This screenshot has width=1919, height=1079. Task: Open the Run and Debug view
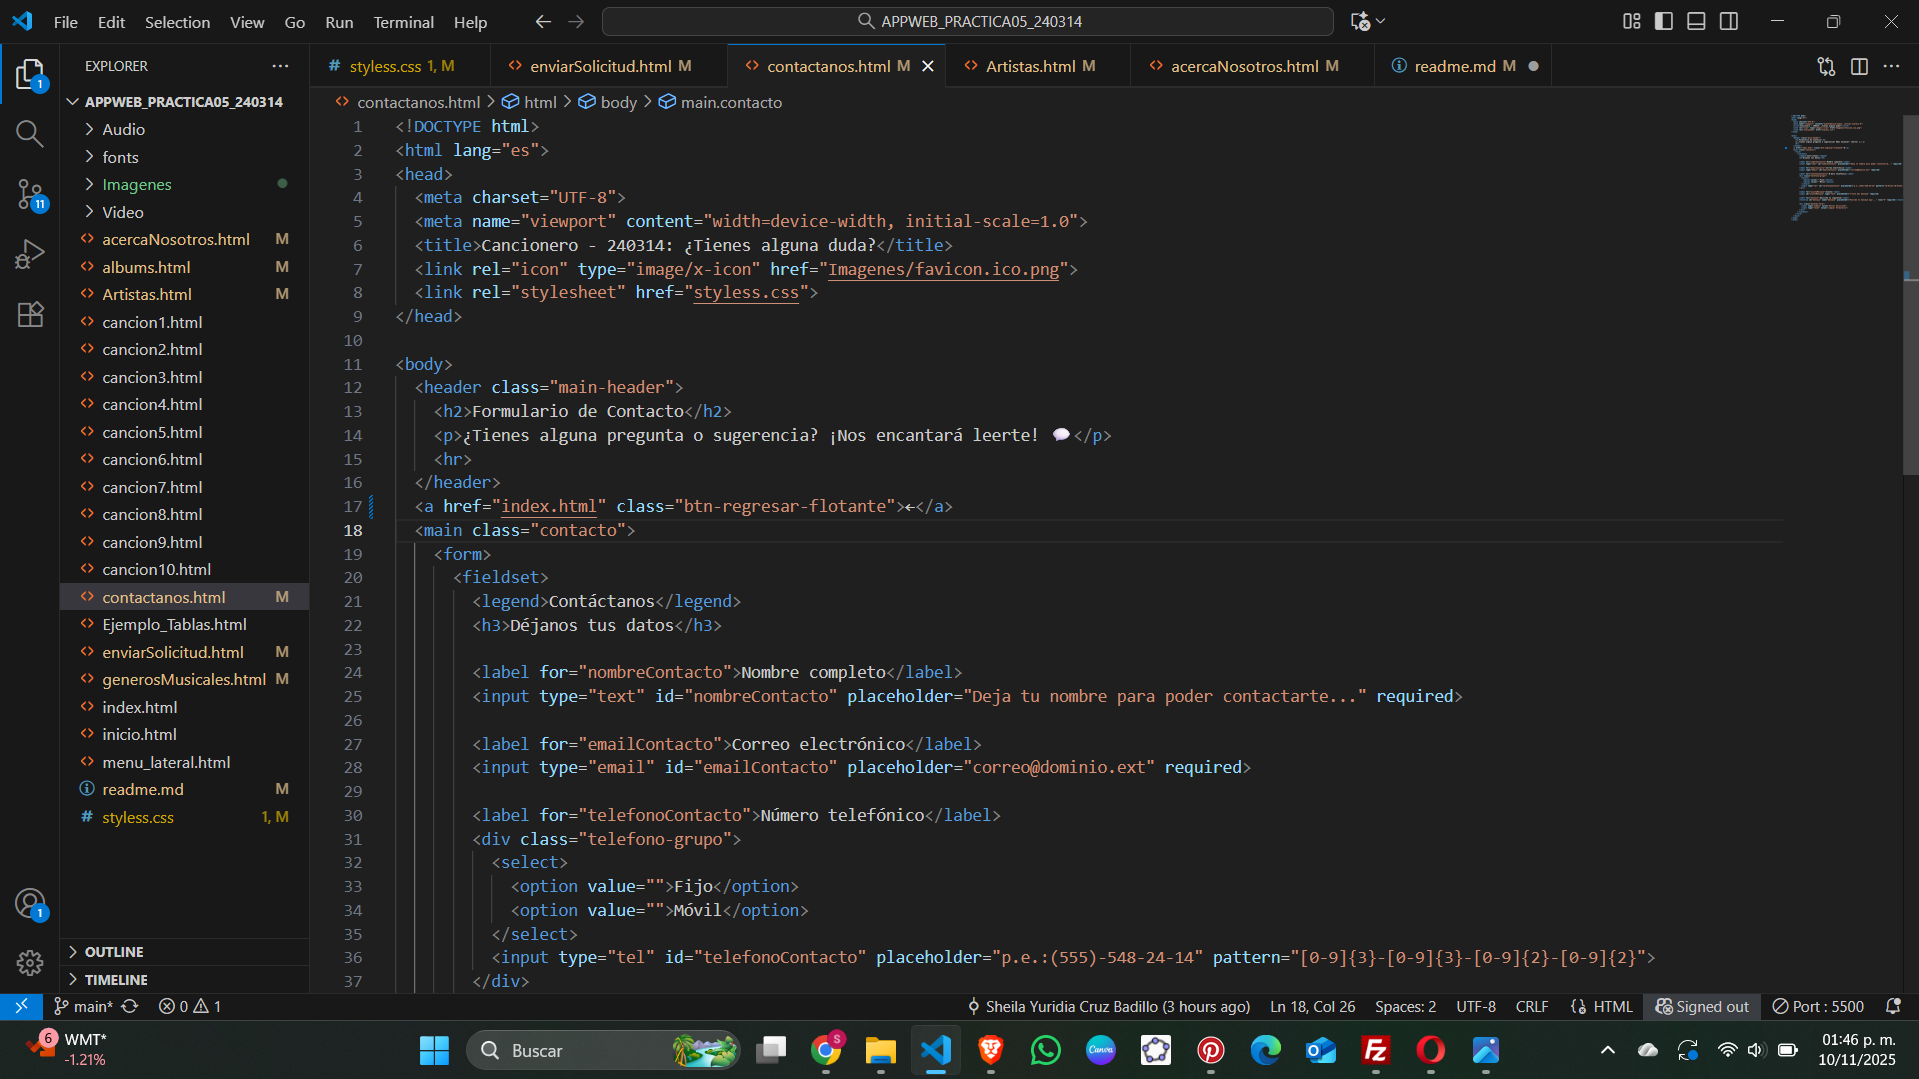point(30,254)
